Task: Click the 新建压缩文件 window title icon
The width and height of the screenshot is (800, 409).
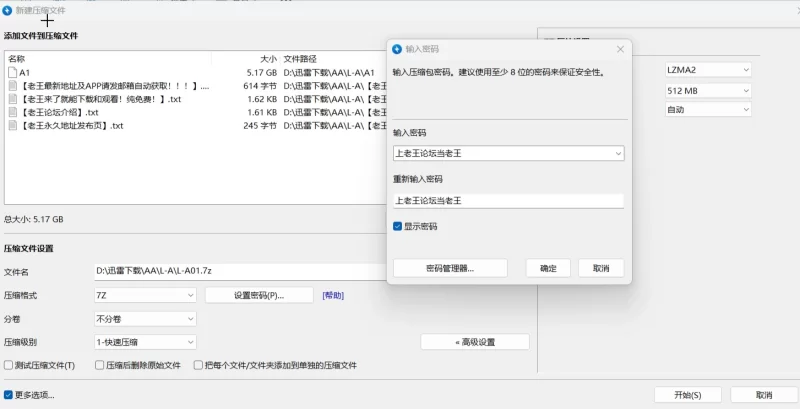Action: [8, 10]
